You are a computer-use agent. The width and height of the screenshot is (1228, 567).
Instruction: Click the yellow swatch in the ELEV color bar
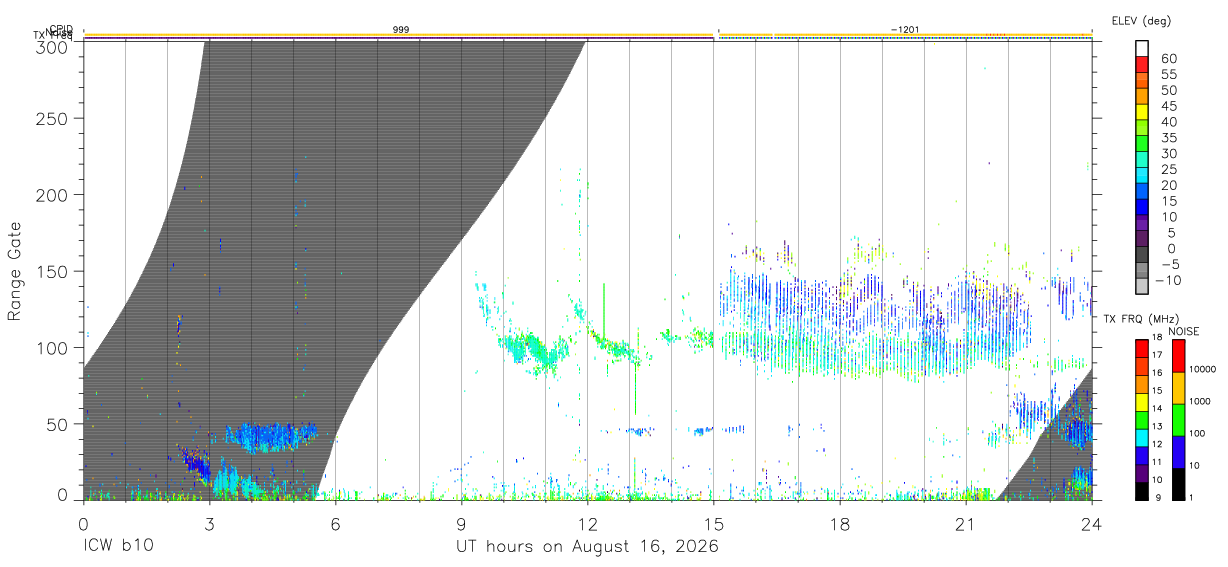(x=1142, y=112)
